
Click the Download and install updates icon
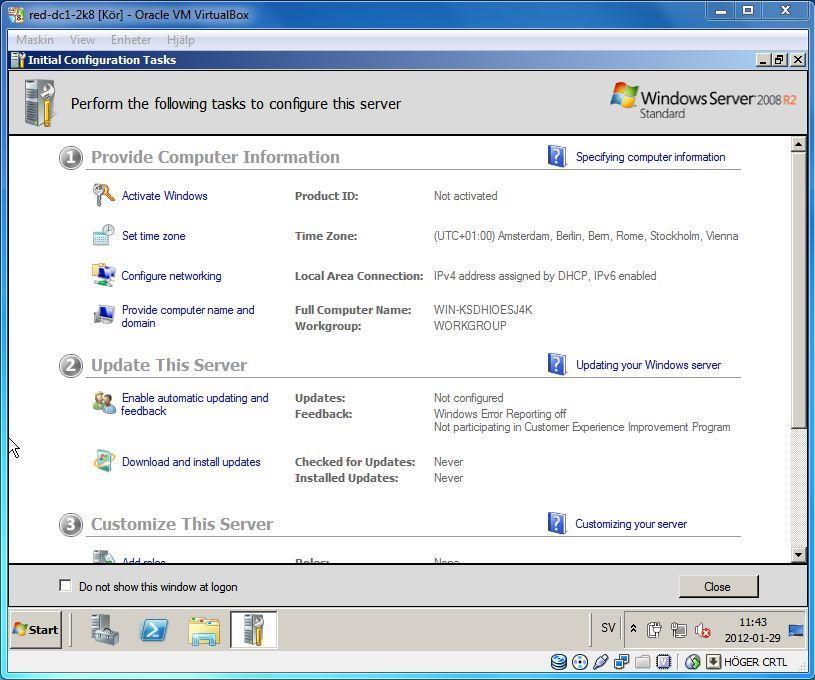pyautogui.click(x=103, y=461)
